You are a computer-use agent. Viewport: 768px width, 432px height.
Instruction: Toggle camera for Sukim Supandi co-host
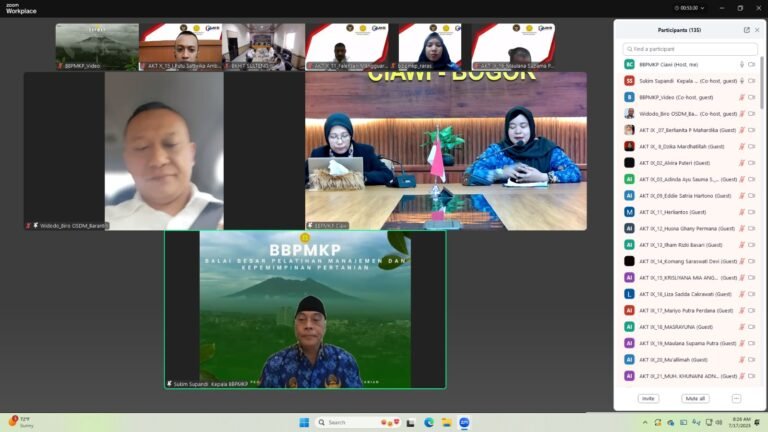coord(751,81)
